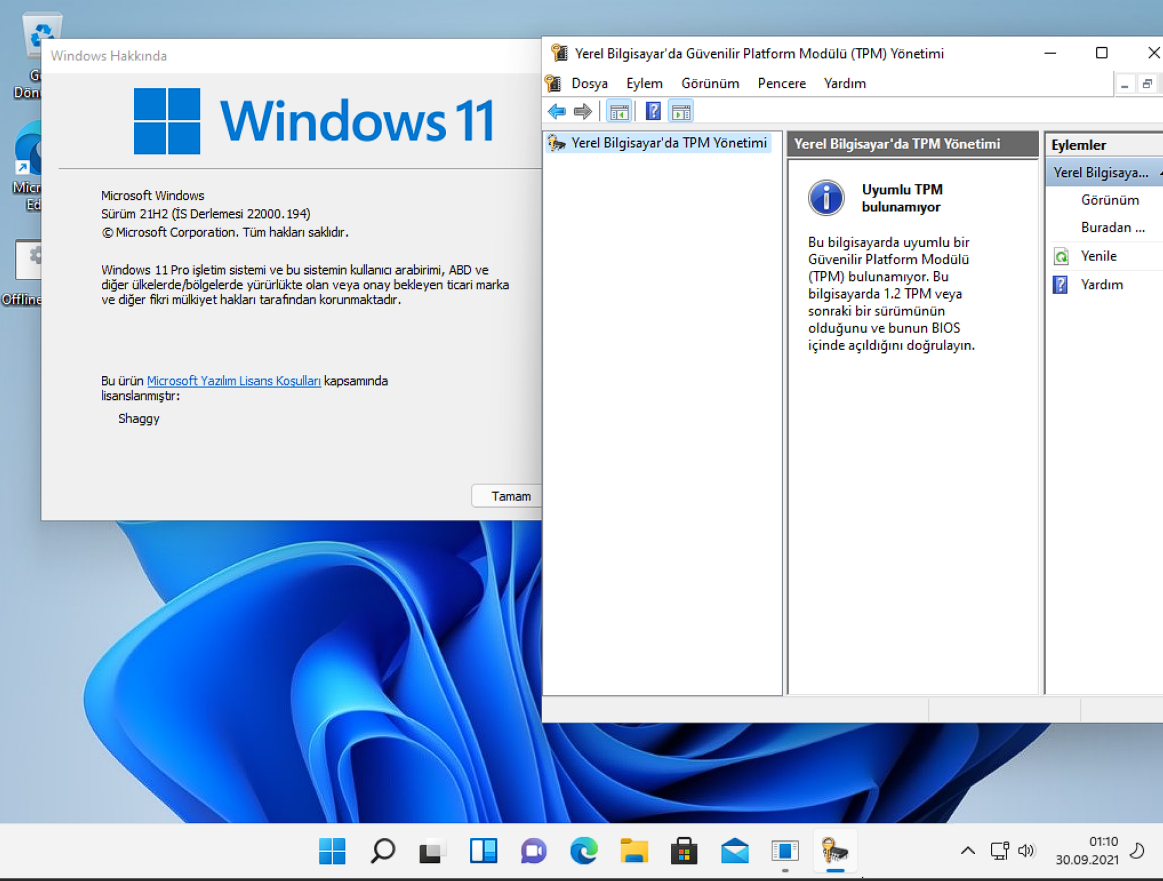Open the Windows Start button
The width and height of the screenshot is (1163, 881).
332,851
